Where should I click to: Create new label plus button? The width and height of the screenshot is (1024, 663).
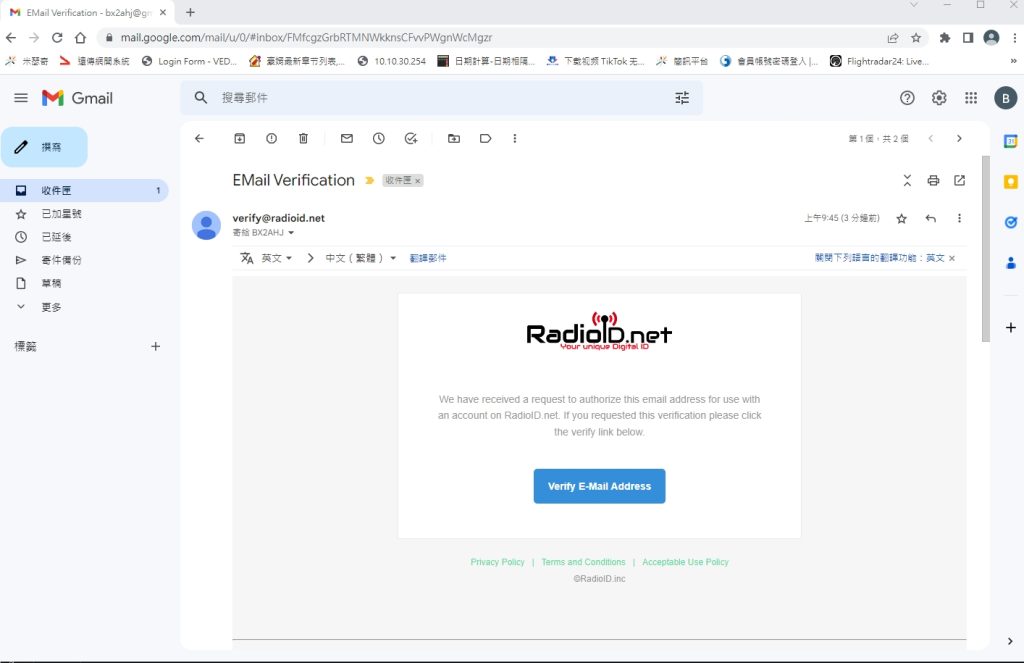(x=155, y=346)
